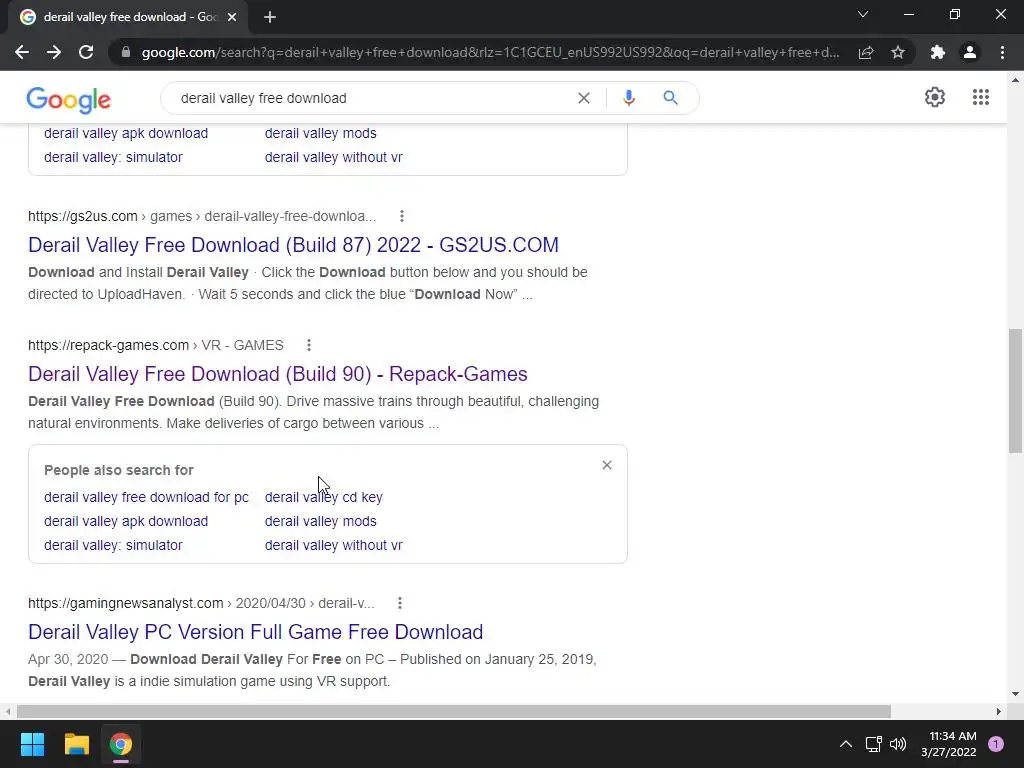Image resolution: width=1024 pixels, height=768 pixels.
Task: Click the Chrome icon on the taskbar
Action: click(x=121, y=744)
